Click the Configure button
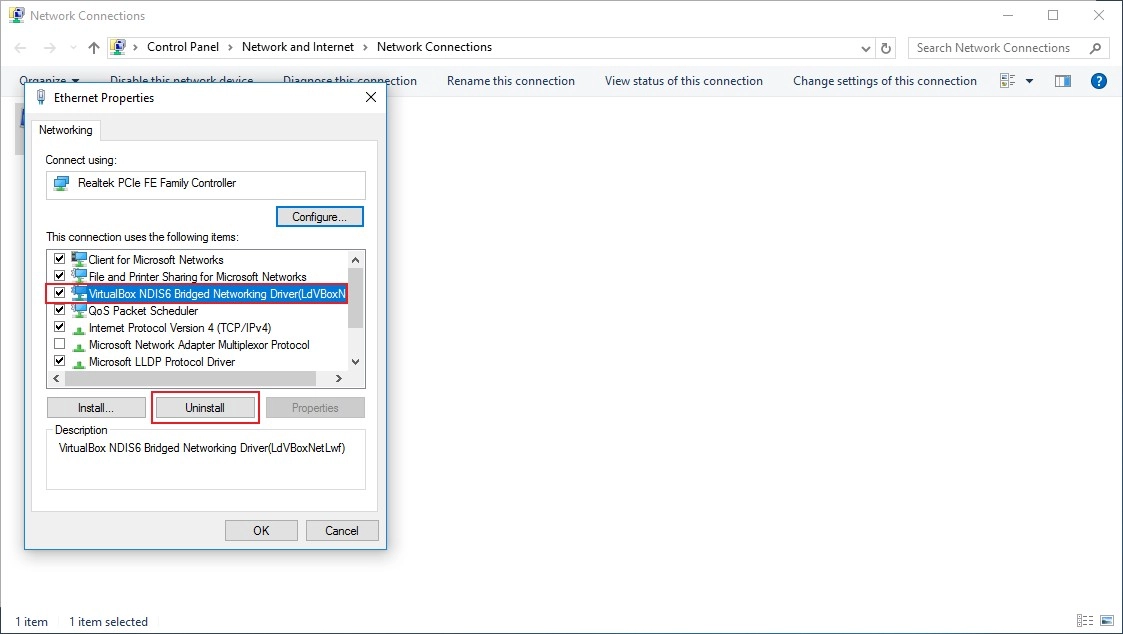The height and width of the screenshot is (634, 1123). (319, 217)
